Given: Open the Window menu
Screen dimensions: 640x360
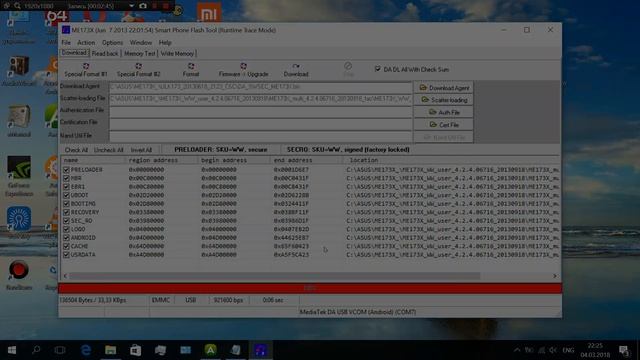Looking at the screenshot, I should coord(140,42).
